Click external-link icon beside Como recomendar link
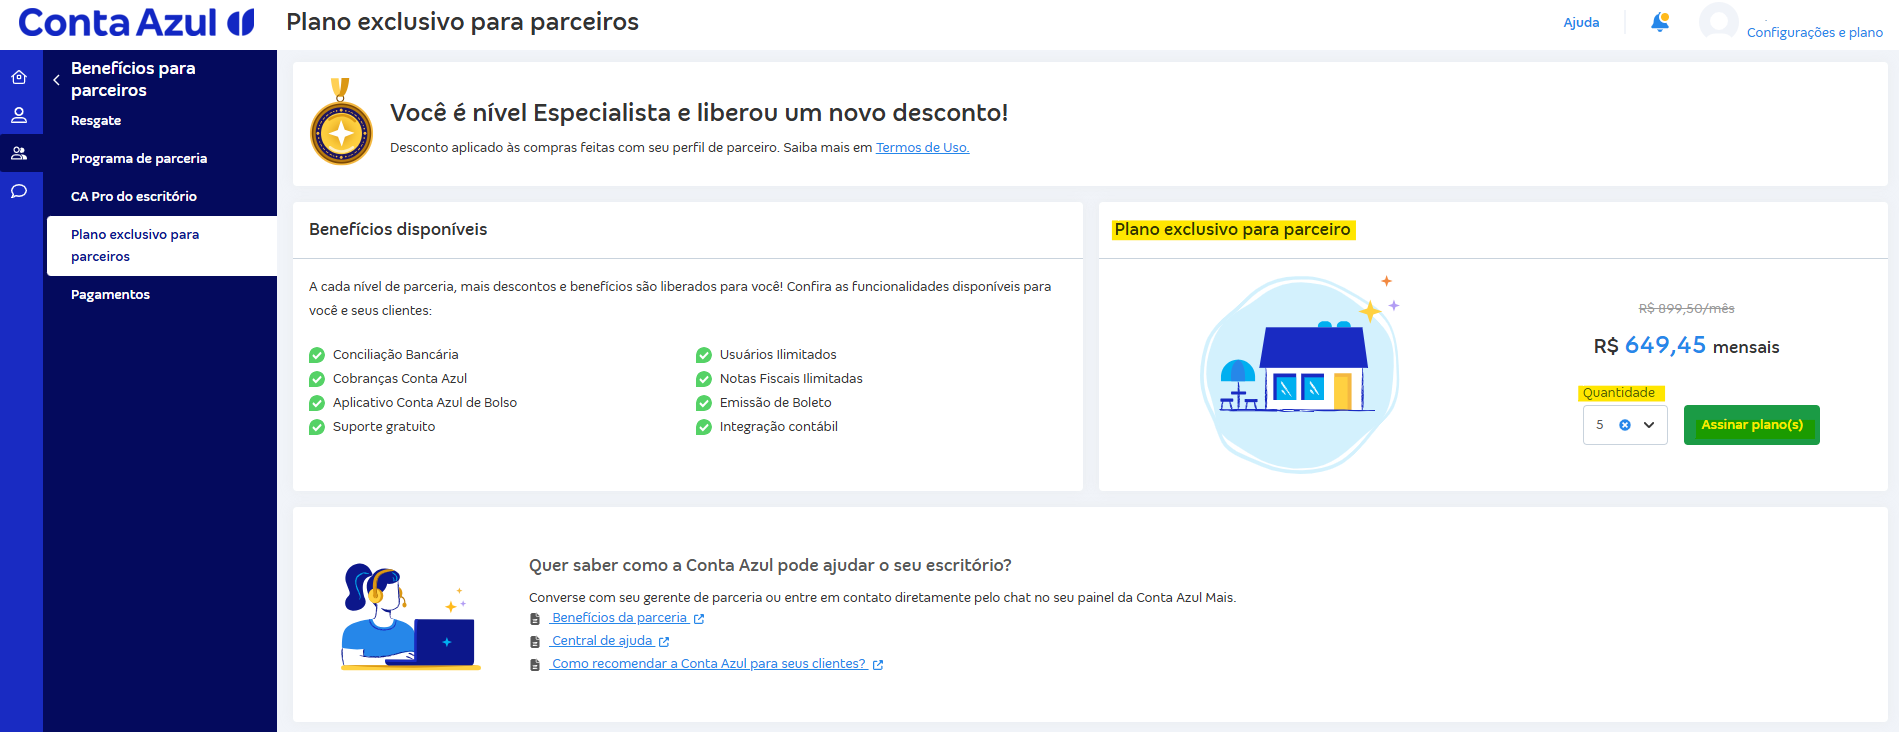The image size is (1899, 732). tap(878, 665)
